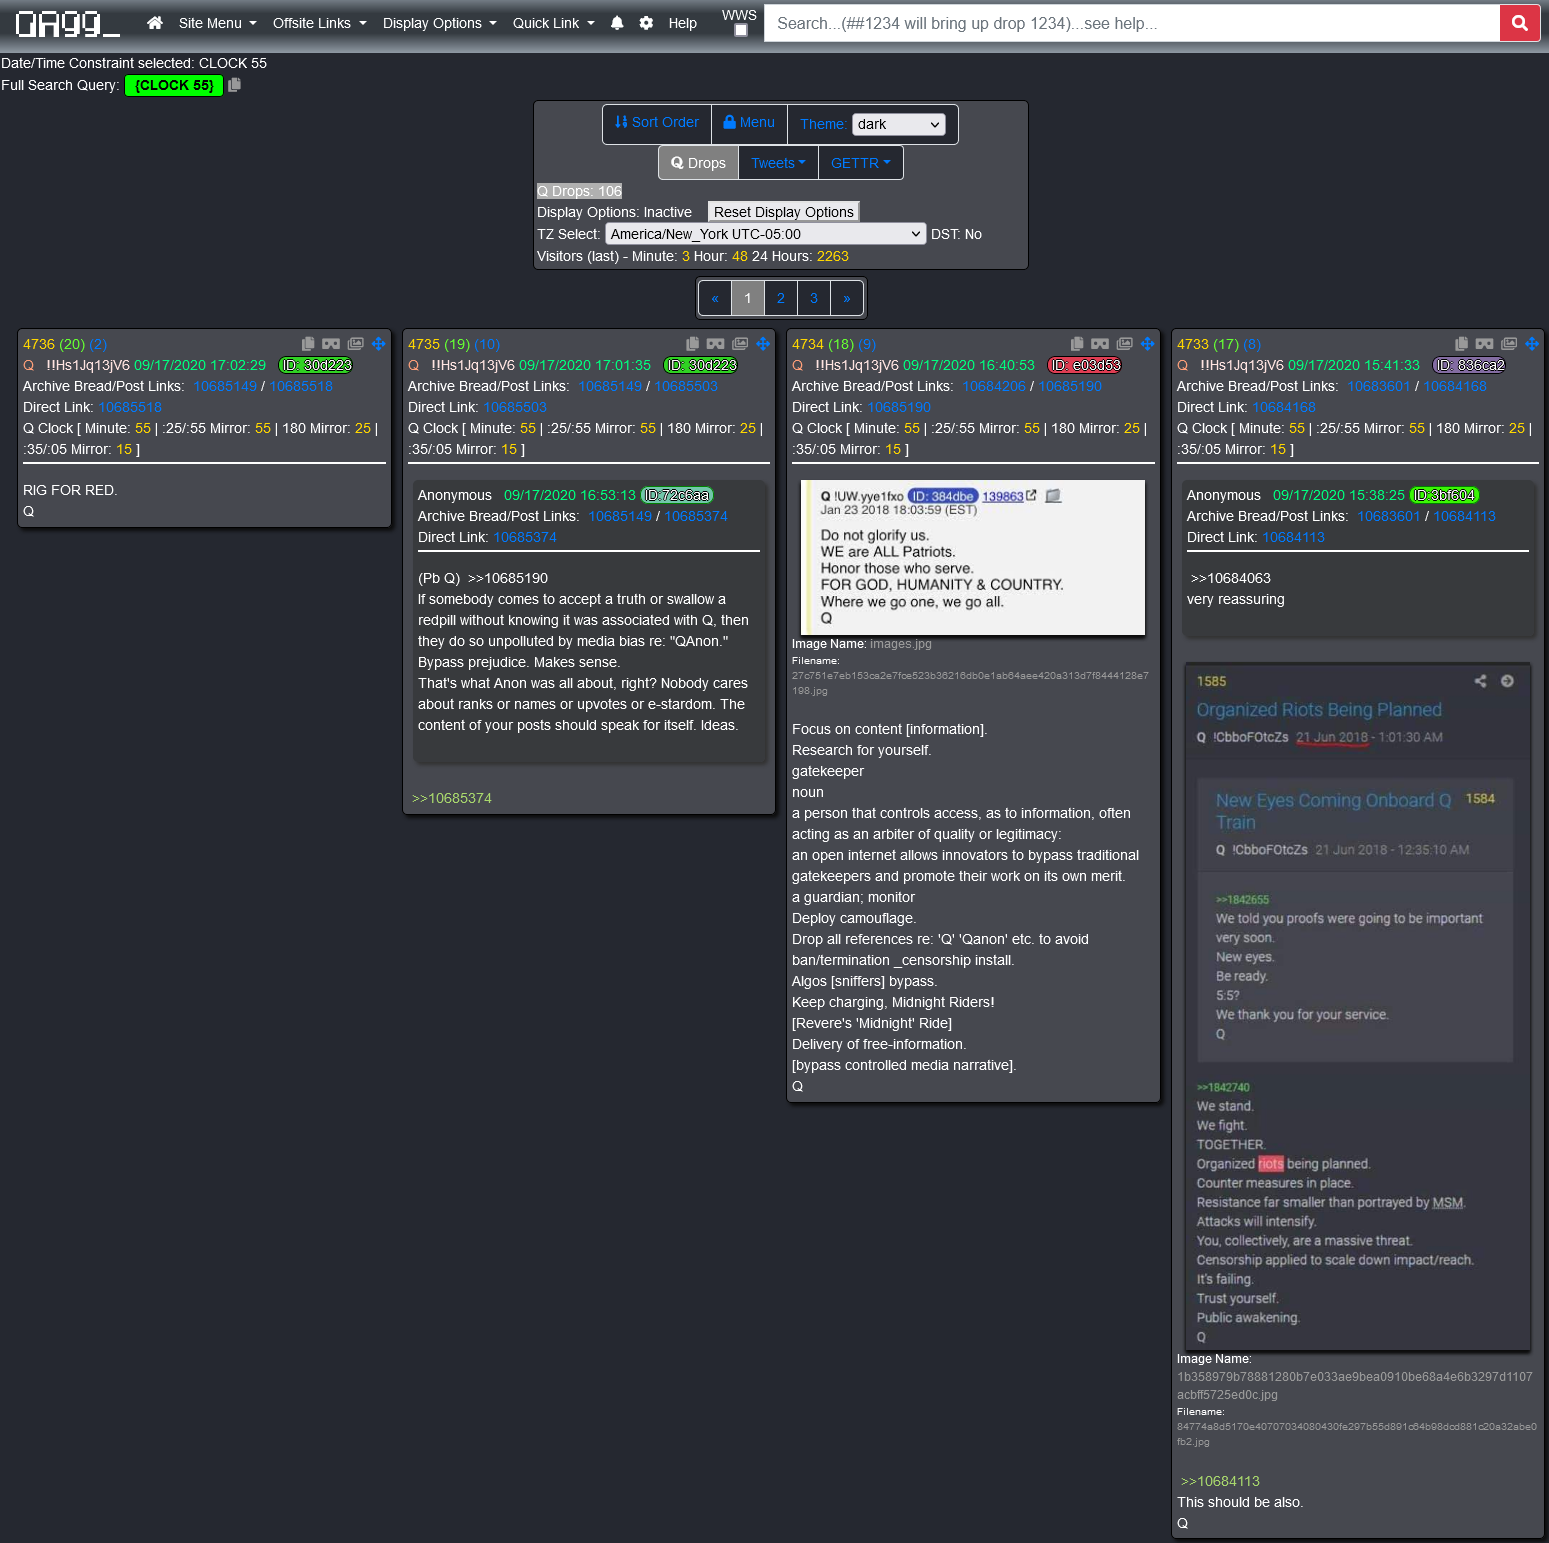Click the red search magnifier button
Screen dimensions: 1549x1543
[1519, 23]
